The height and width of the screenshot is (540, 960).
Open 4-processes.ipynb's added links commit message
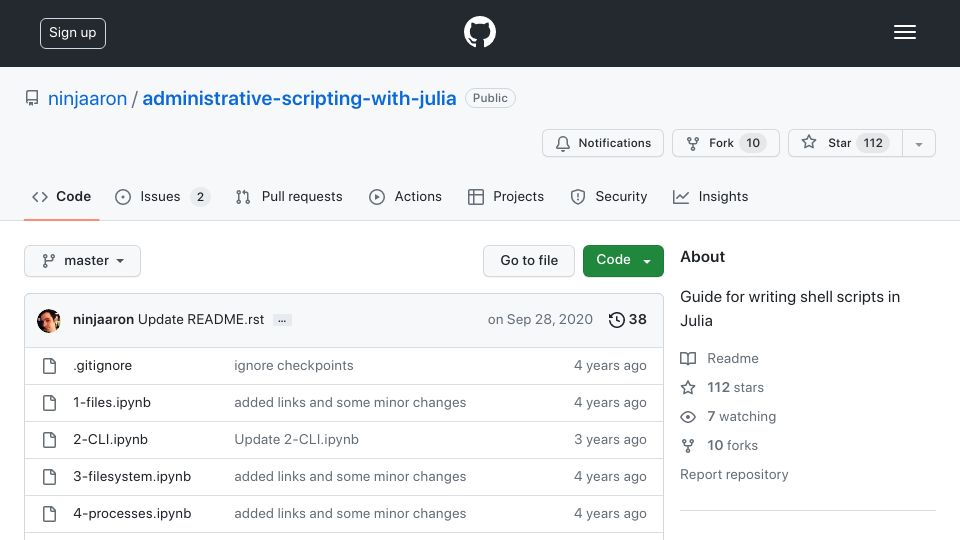(350, 514)
